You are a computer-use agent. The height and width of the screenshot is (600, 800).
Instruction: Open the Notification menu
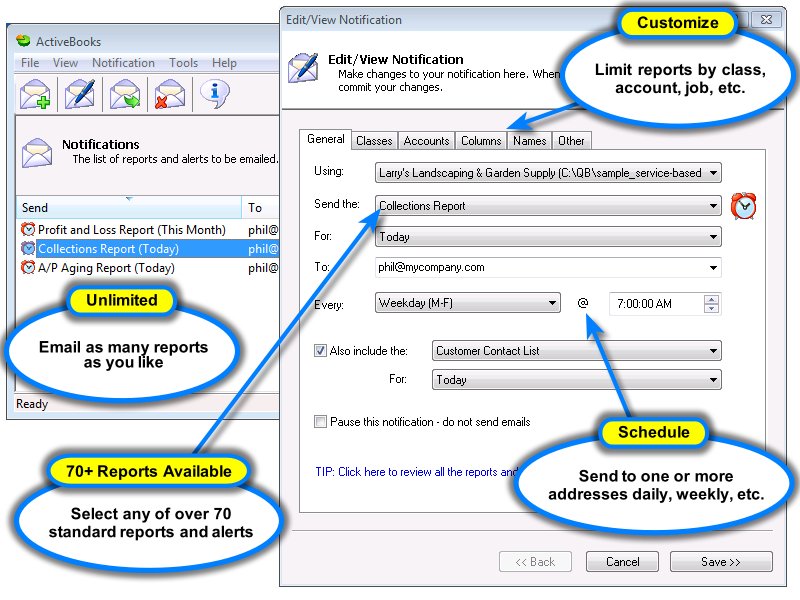123,63
